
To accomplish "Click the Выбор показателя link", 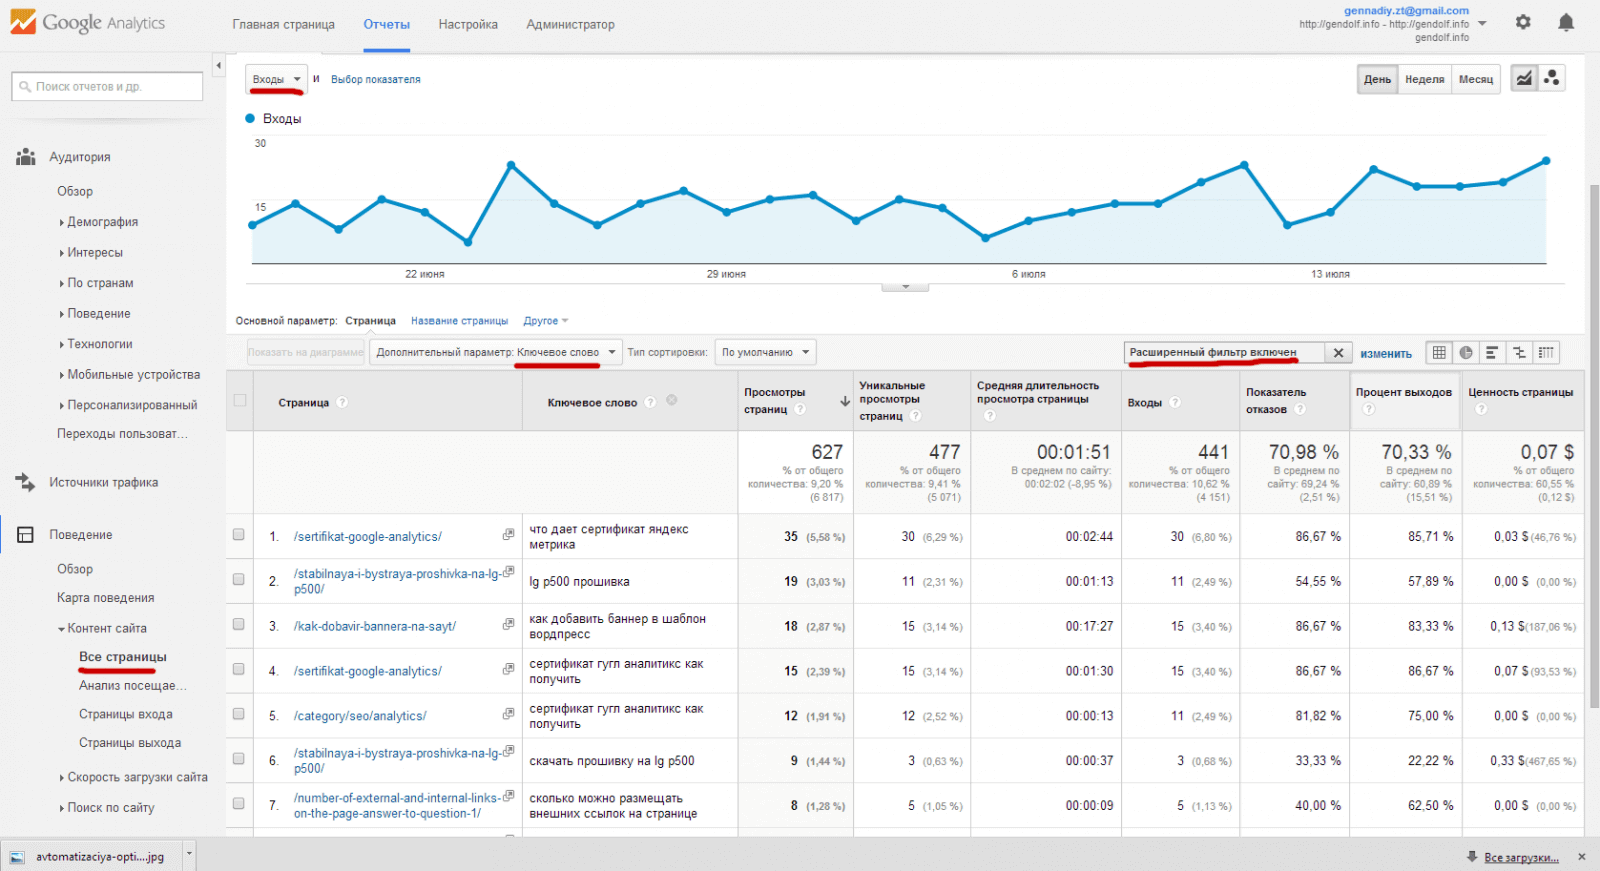I will pyautogui.click(x=375, y=80).
